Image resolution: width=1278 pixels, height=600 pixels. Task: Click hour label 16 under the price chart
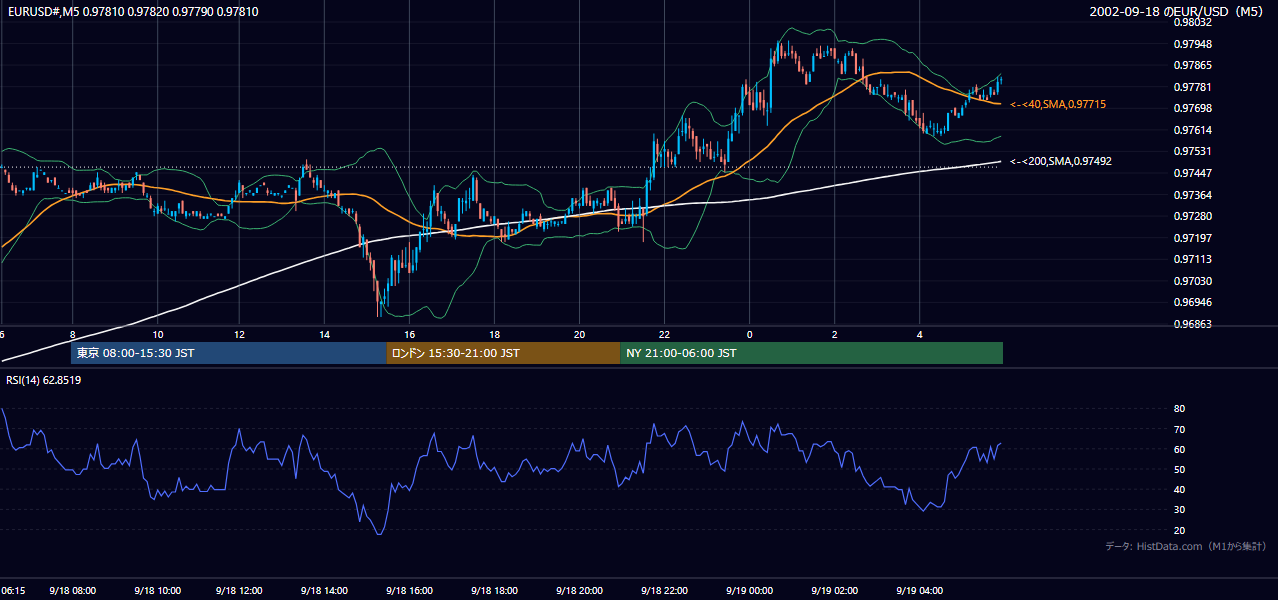(x=409, y=334)
